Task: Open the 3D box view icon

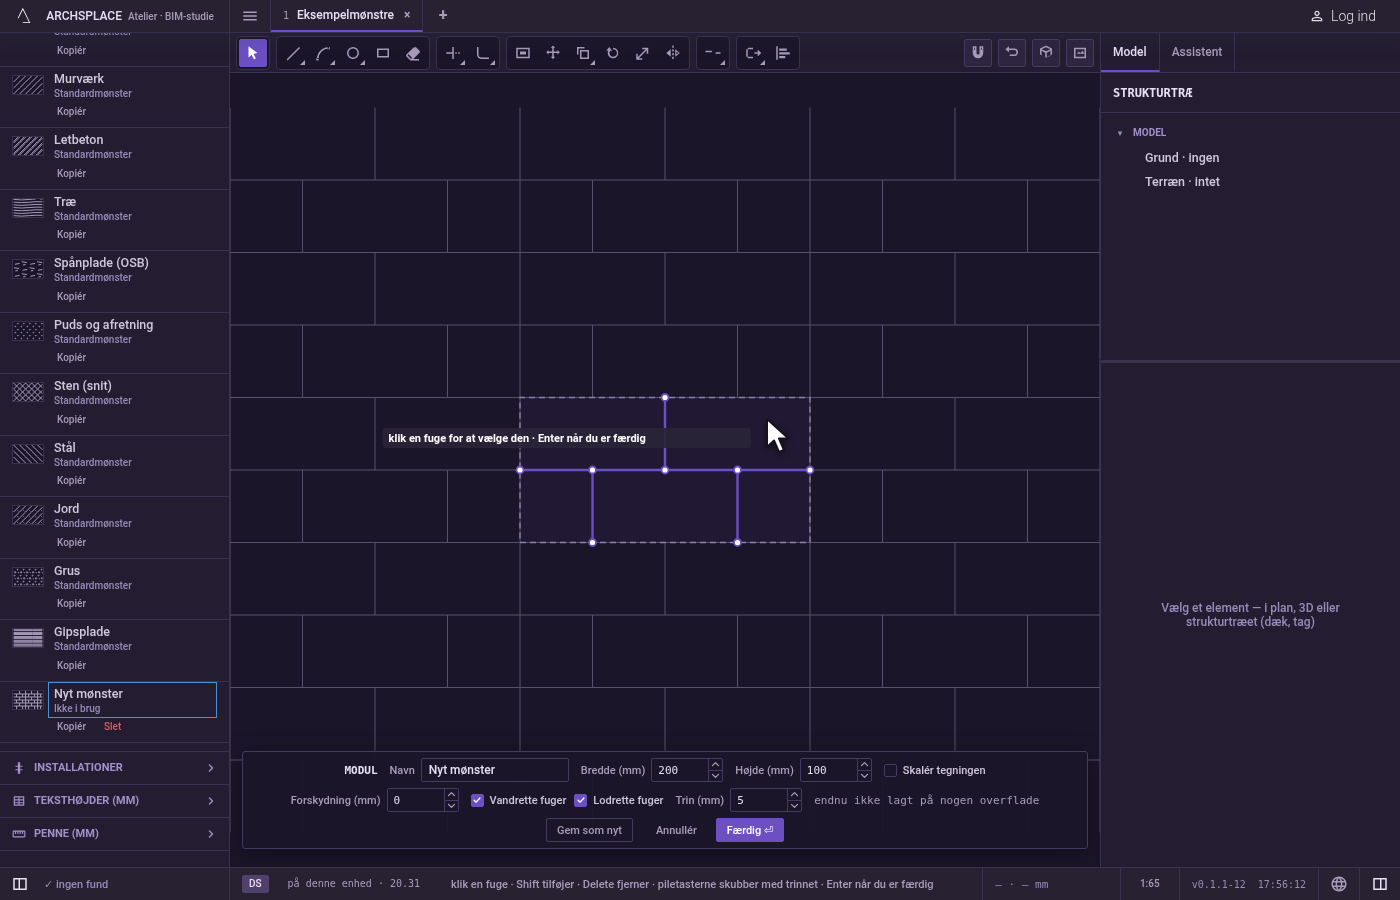Action: (1046, 53)
